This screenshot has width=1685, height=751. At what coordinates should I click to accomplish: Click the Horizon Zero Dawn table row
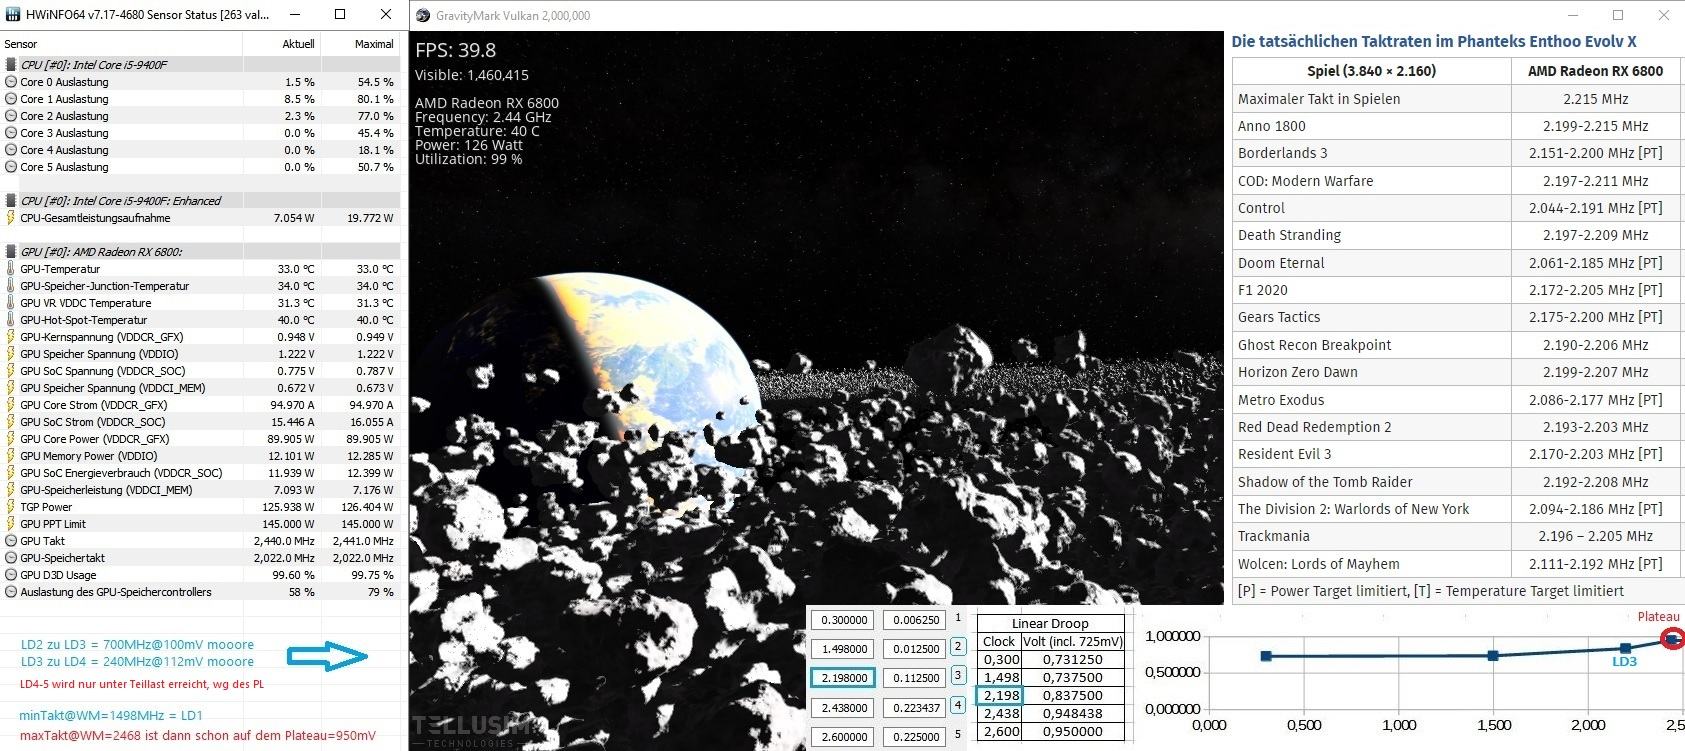tap(1456, 372)
